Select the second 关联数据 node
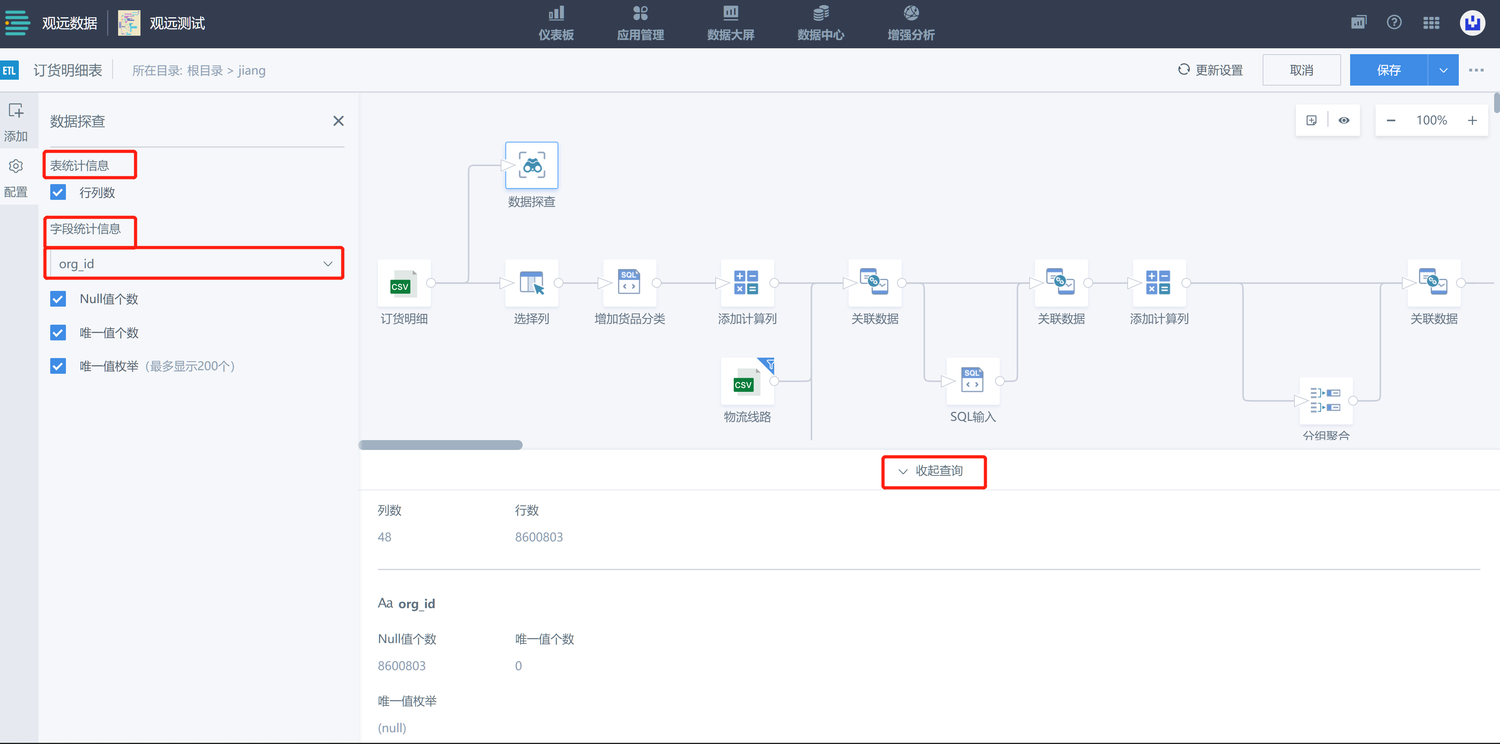 click(1061, 284)
